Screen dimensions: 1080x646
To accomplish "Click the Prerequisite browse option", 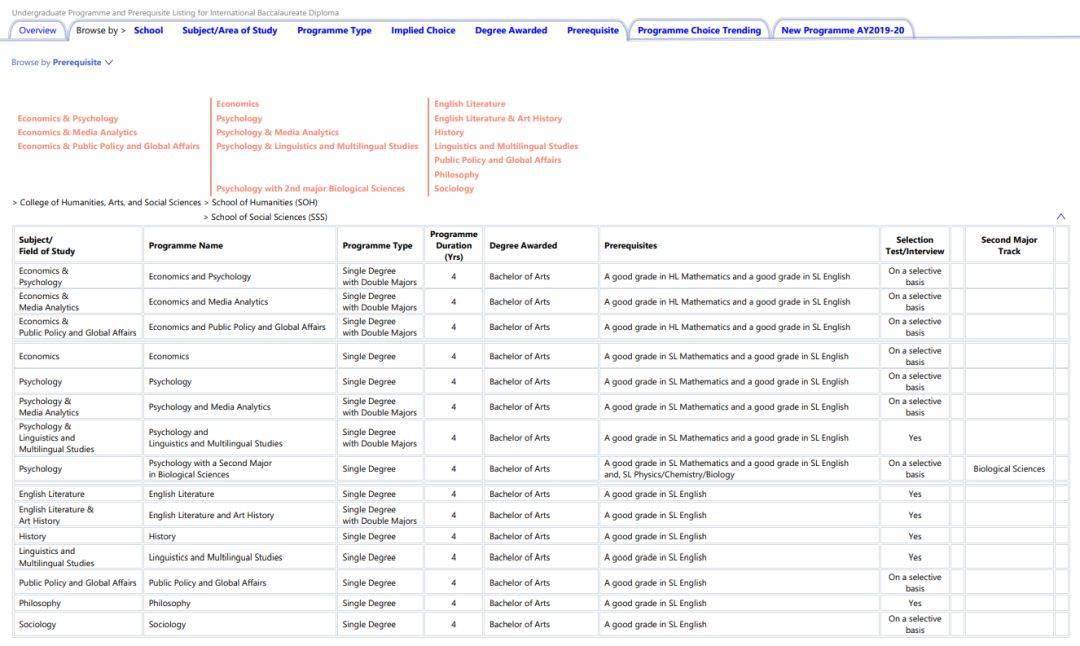I will [592, 31].
